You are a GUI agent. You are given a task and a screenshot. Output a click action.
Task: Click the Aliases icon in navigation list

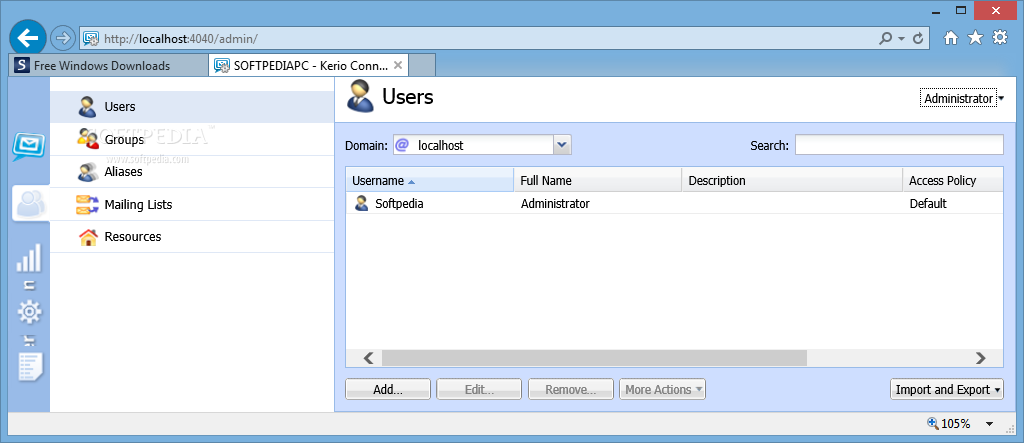(88, 172)
